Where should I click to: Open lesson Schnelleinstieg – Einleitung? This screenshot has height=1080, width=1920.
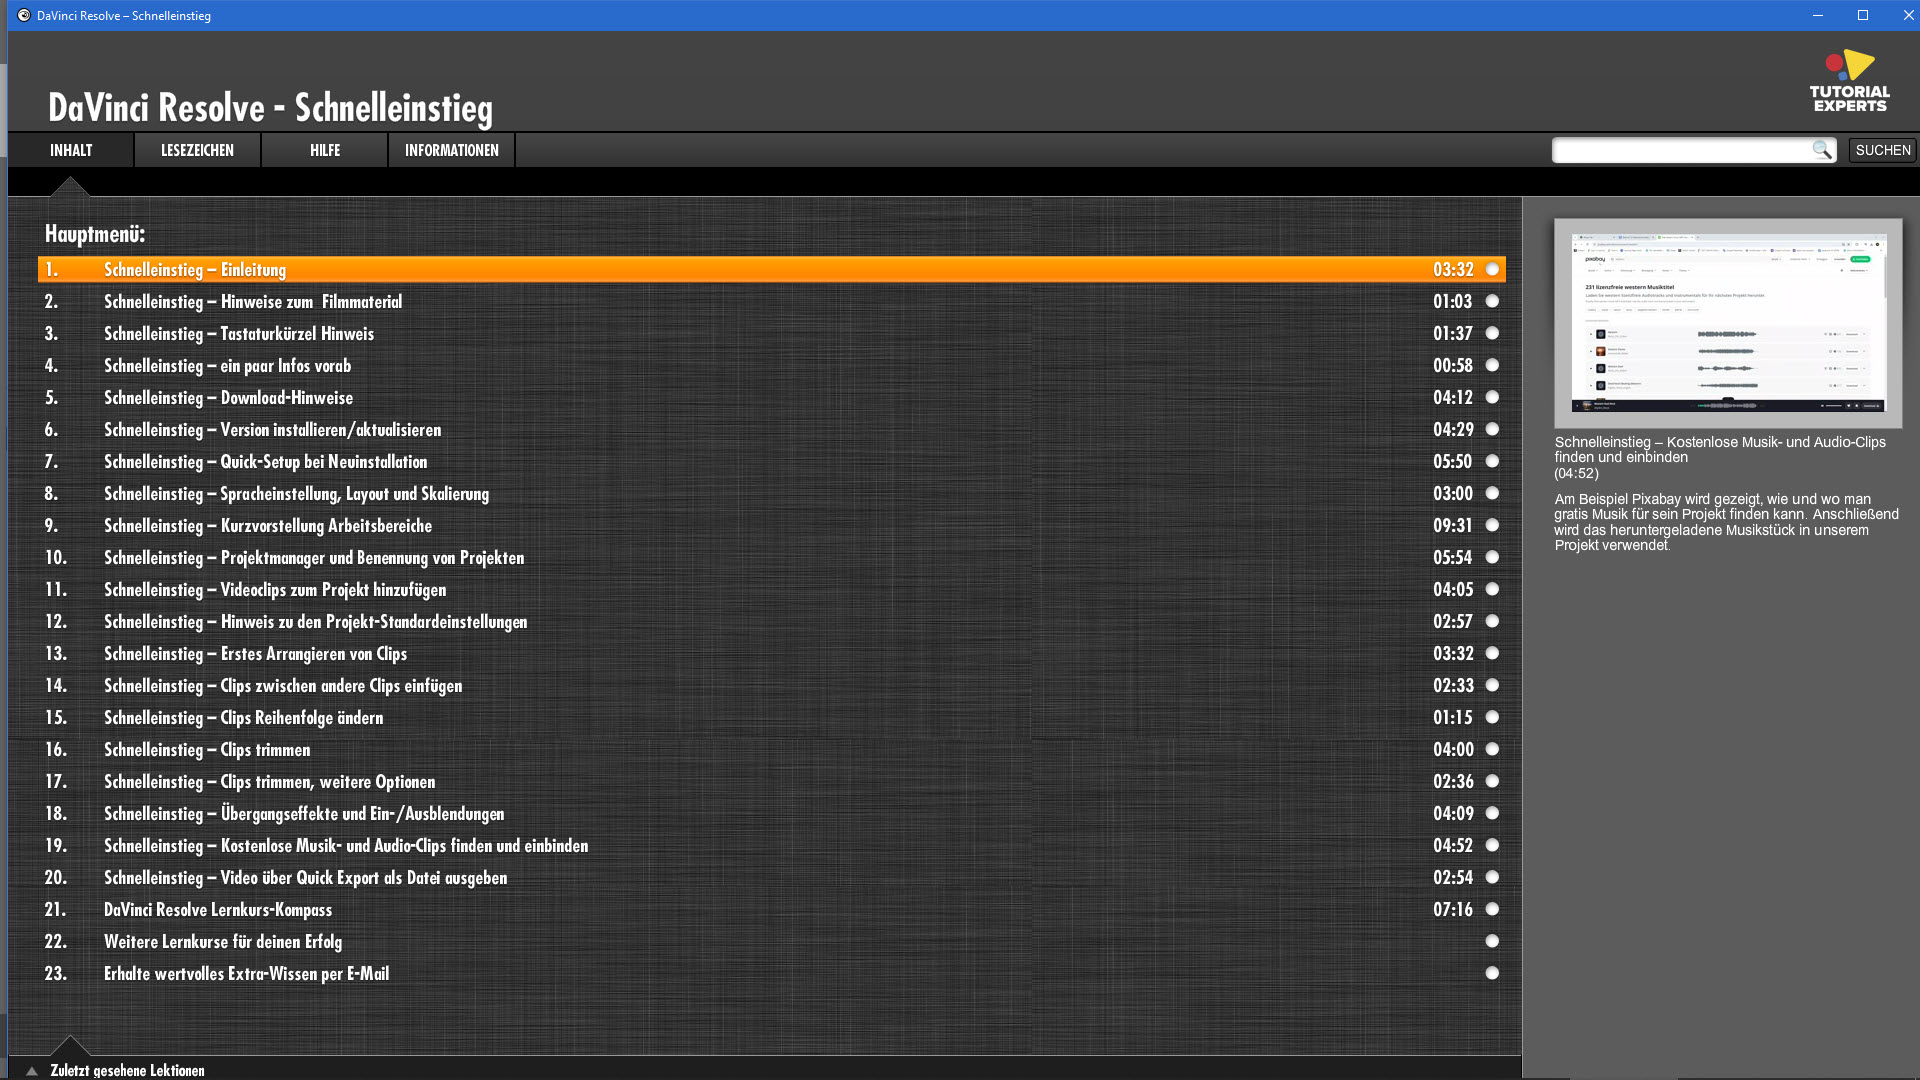(772, 269)
